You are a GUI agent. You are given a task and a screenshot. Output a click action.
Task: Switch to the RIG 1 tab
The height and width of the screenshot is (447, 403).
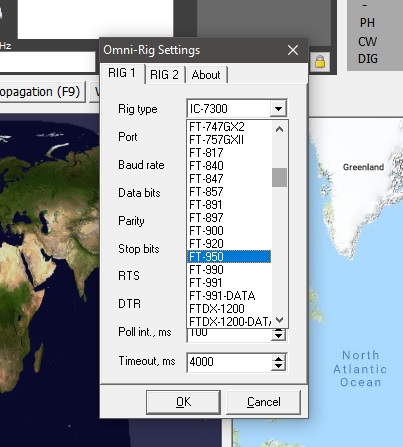tap(122, 73)
